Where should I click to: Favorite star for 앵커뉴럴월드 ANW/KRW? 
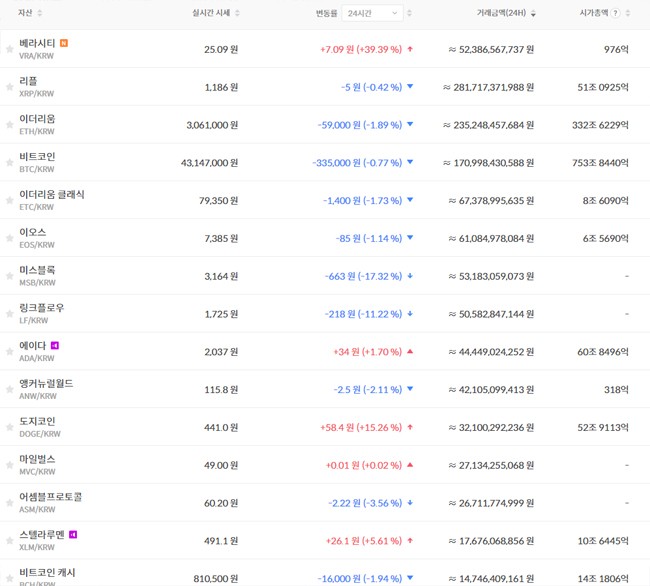9,390
